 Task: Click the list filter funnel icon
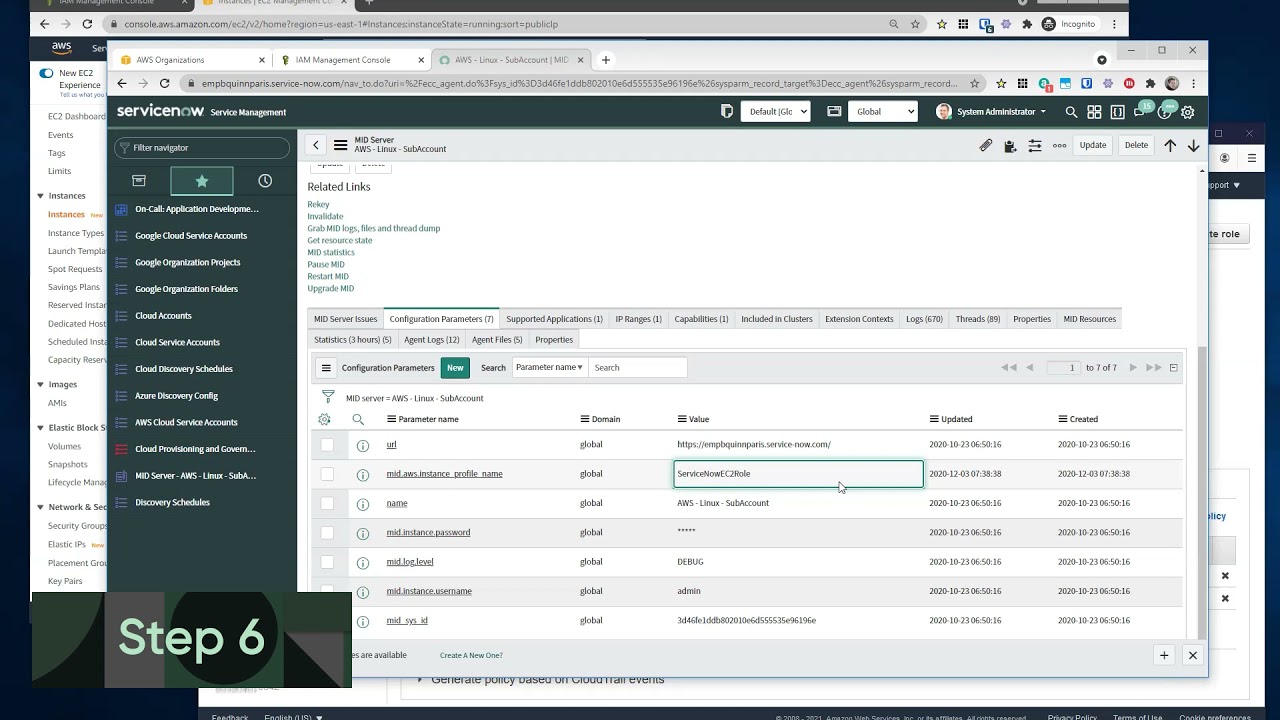pos(328,397)
